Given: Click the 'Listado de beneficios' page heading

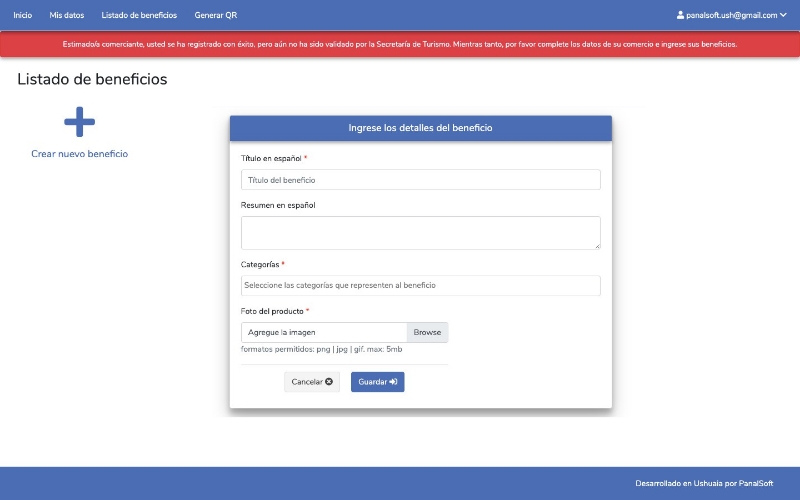Looking at the screenshot, I should (x=92, y=79).
